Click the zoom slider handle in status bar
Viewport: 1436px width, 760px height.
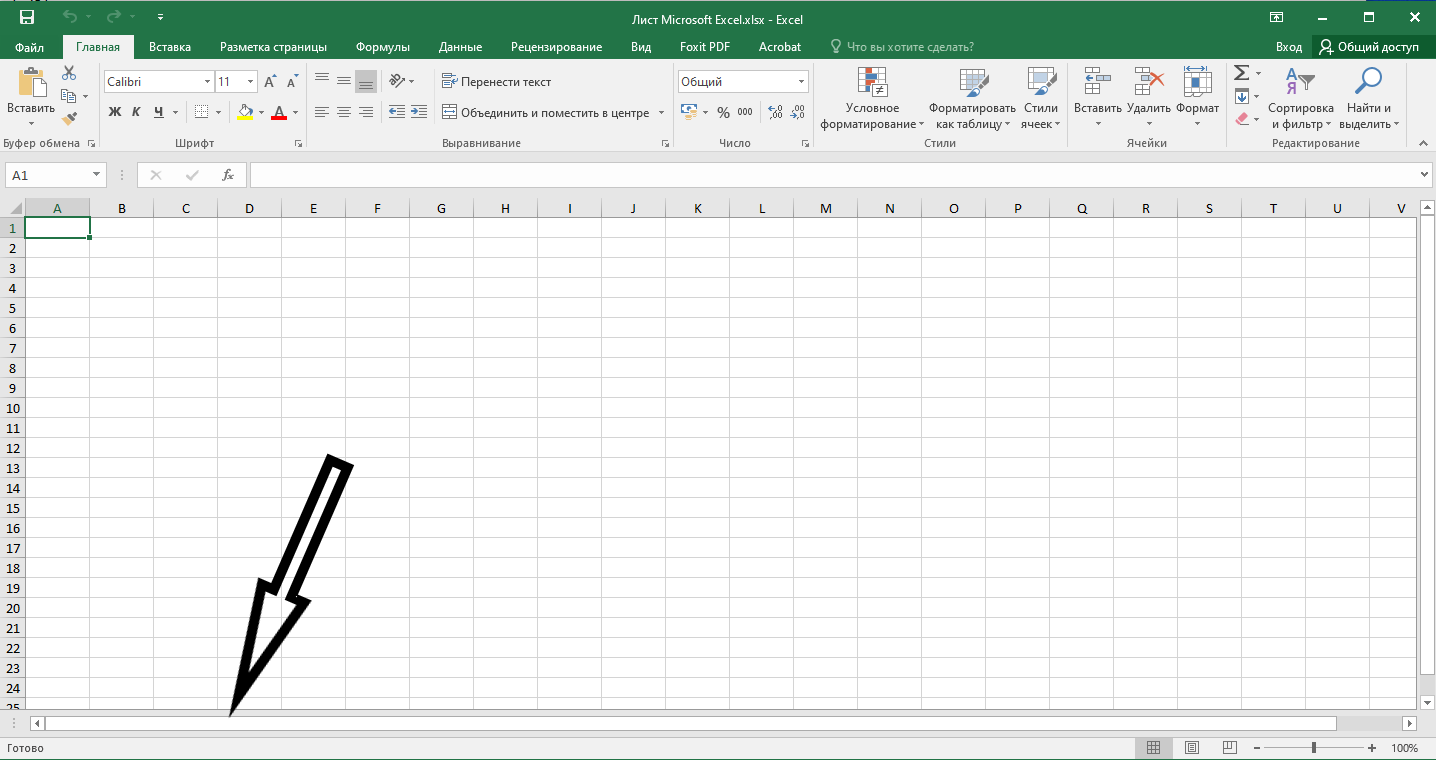tap(1313, 748)
